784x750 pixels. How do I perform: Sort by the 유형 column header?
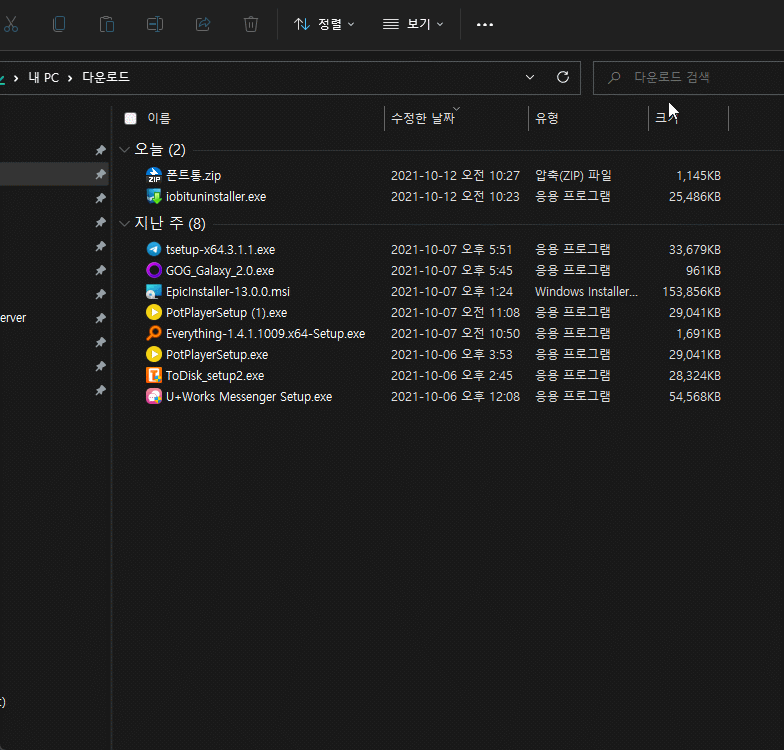click(546, 118)
